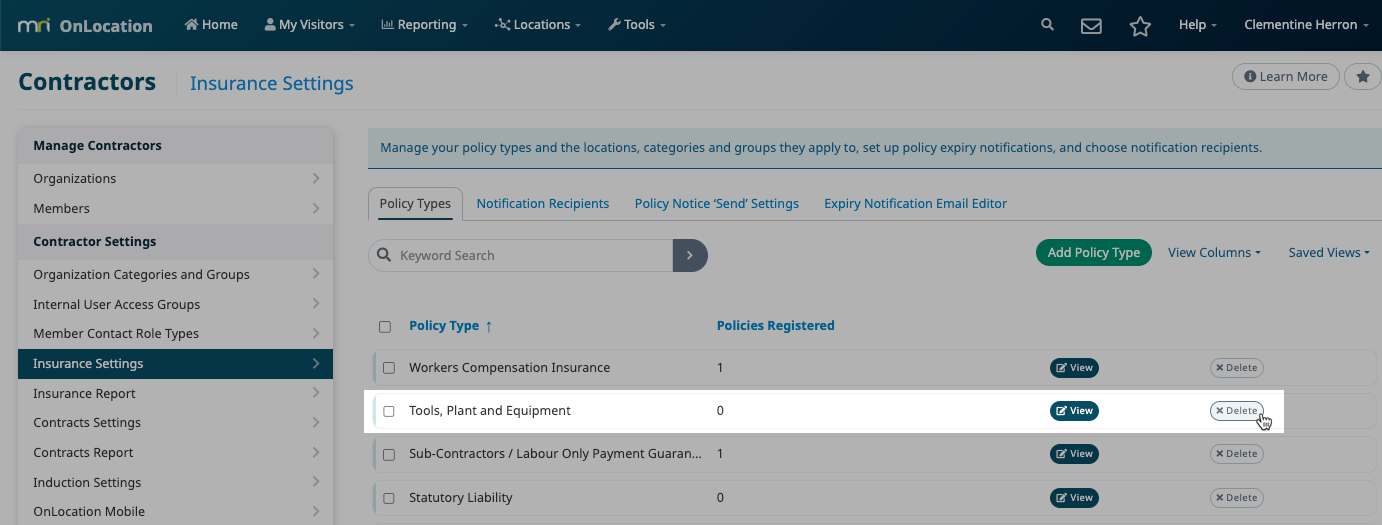
Task: Open the View Columns dropdown
Action: pos(1214,253)
